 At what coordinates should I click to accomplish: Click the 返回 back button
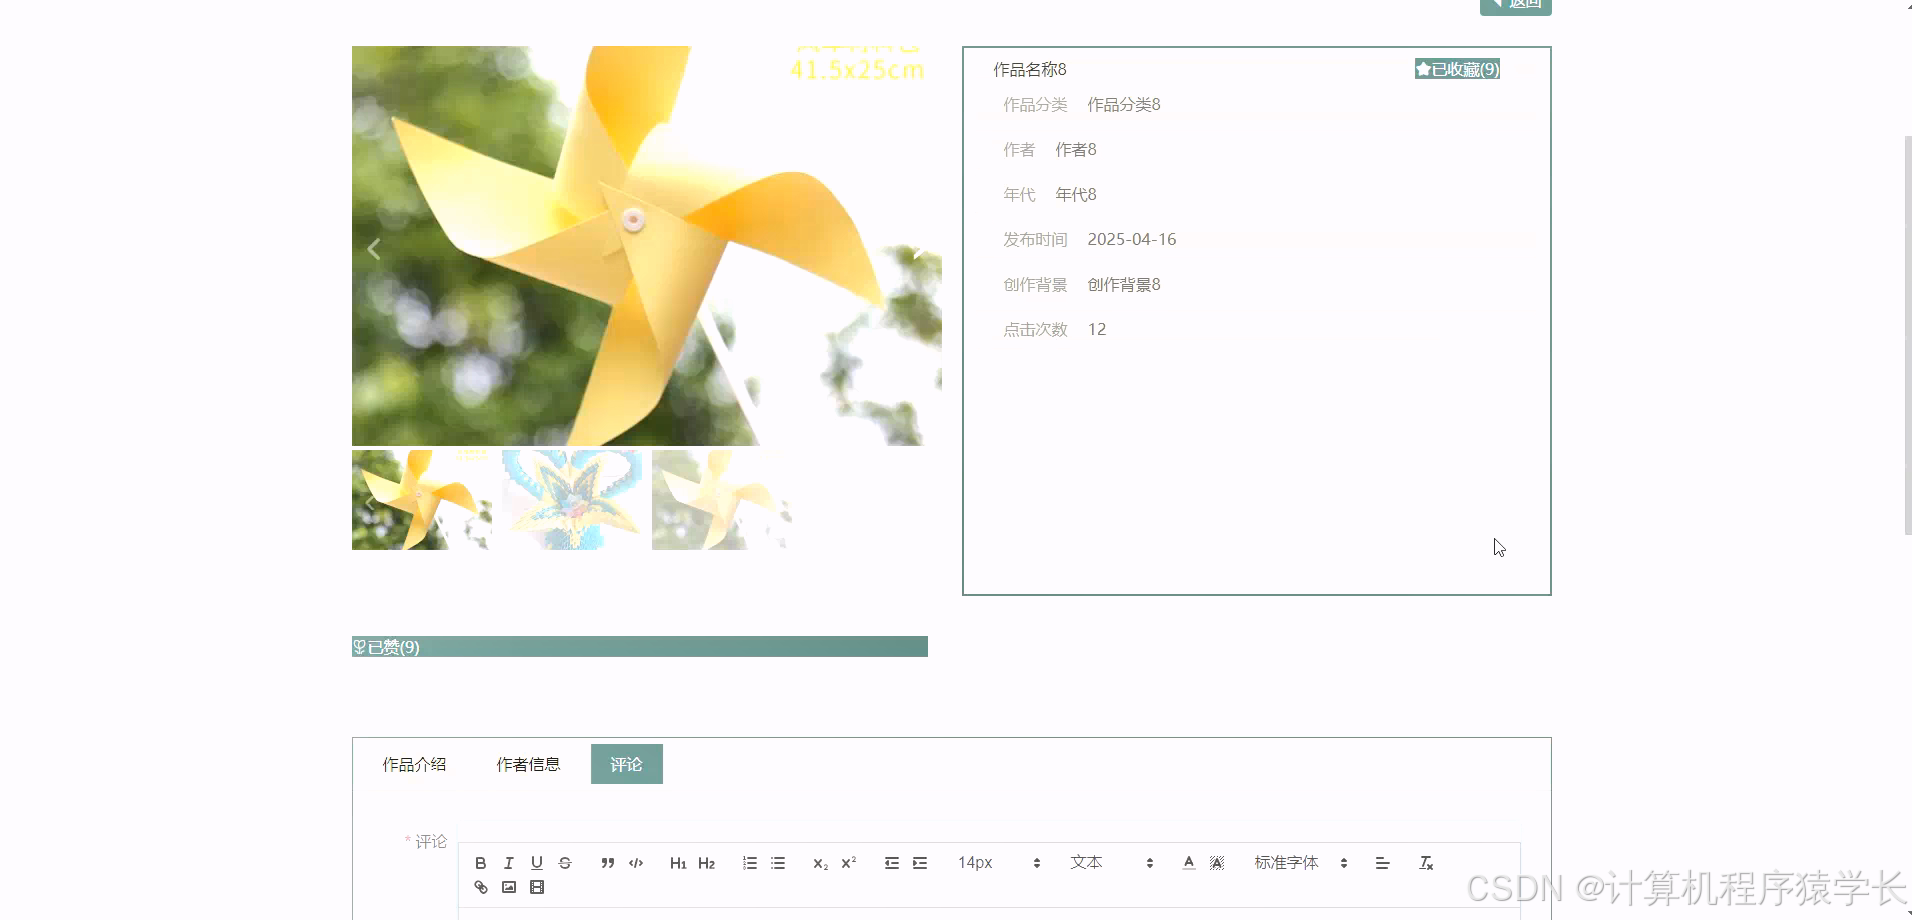pos(1516,5)
